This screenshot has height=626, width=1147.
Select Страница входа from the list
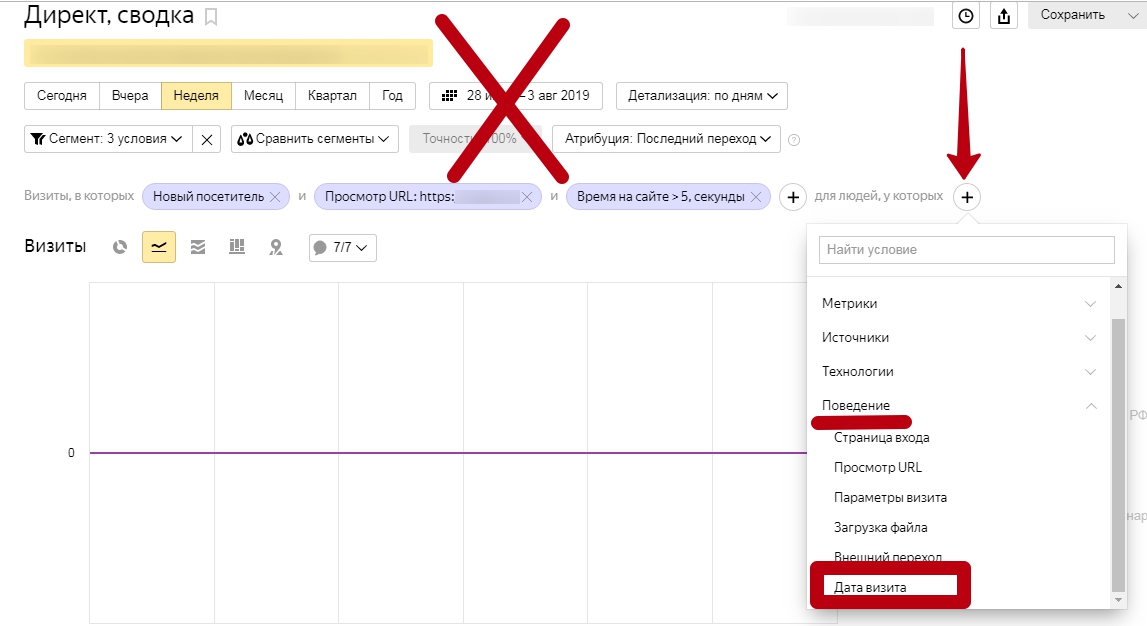[x=881, y=438]
